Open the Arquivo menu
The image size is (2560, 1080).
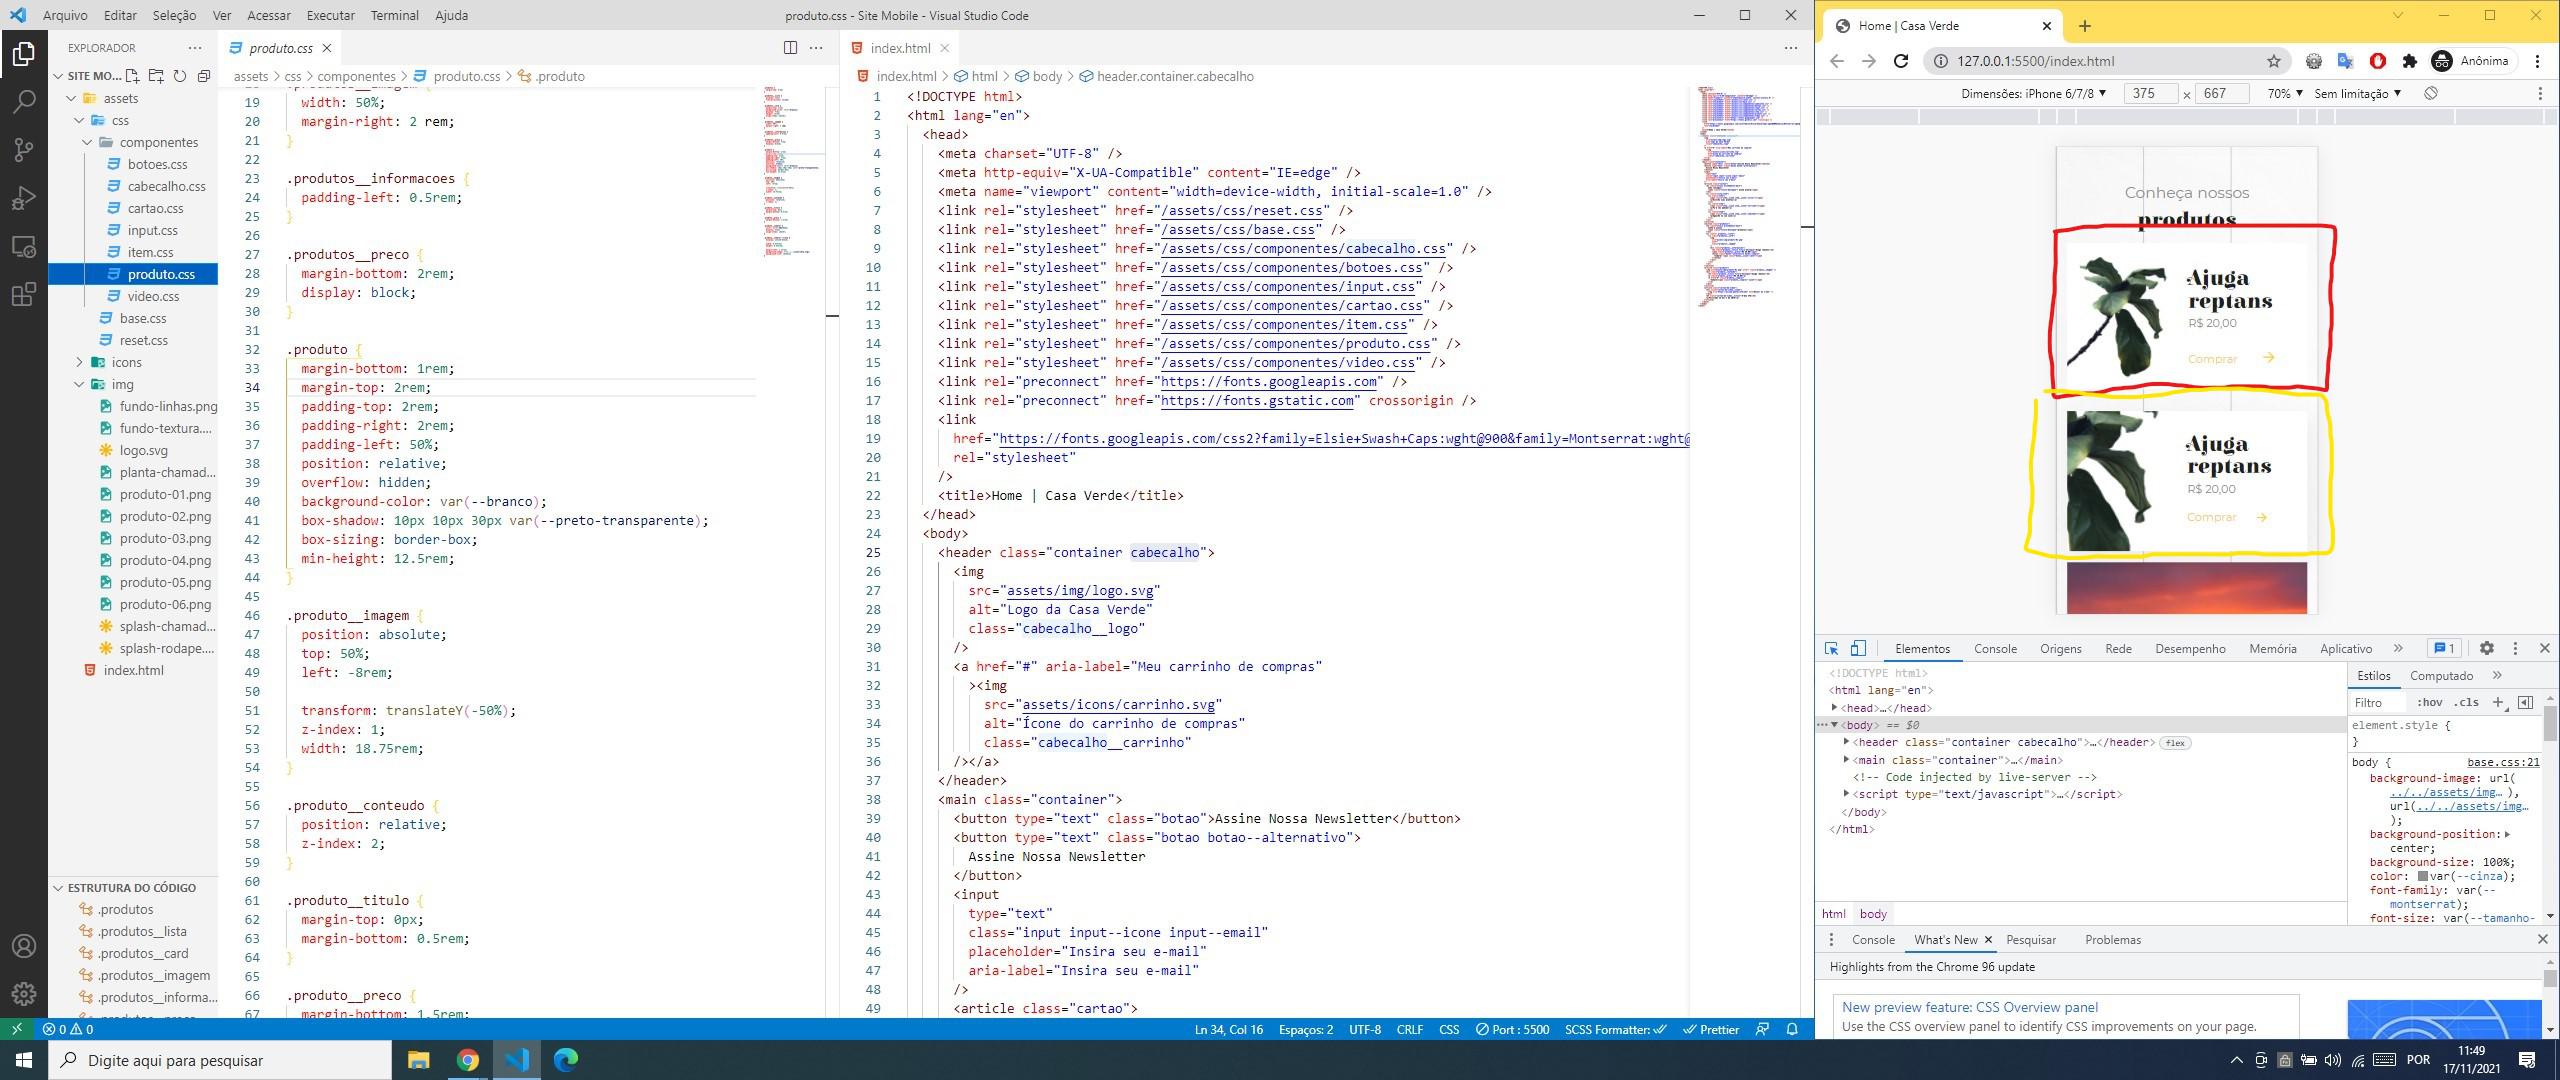pos(65,15)
